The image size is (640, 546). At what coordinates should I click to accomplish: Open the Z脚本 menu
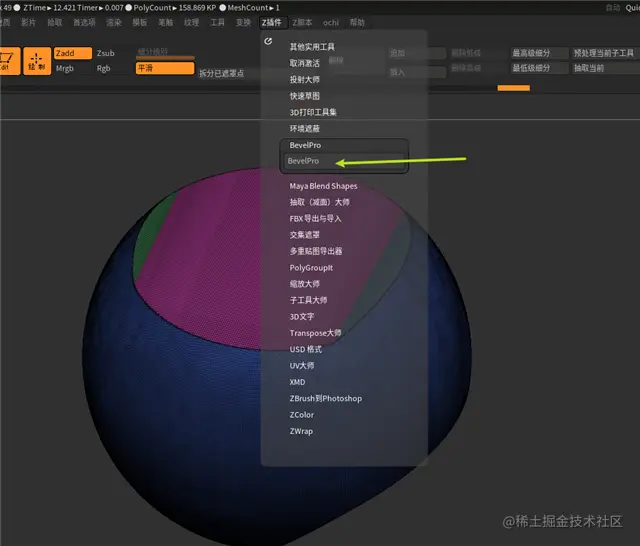[x=302, y=22]
